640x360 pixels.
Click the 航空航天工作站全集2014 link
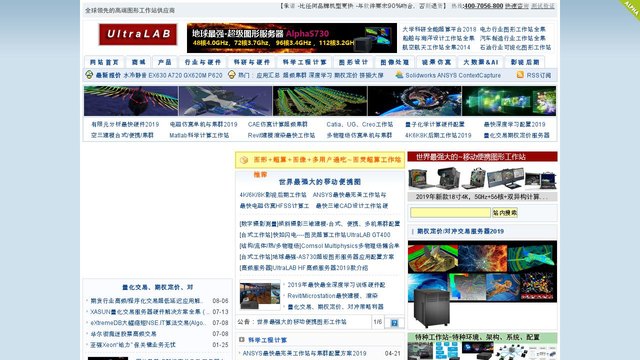[x=436, y=47]
